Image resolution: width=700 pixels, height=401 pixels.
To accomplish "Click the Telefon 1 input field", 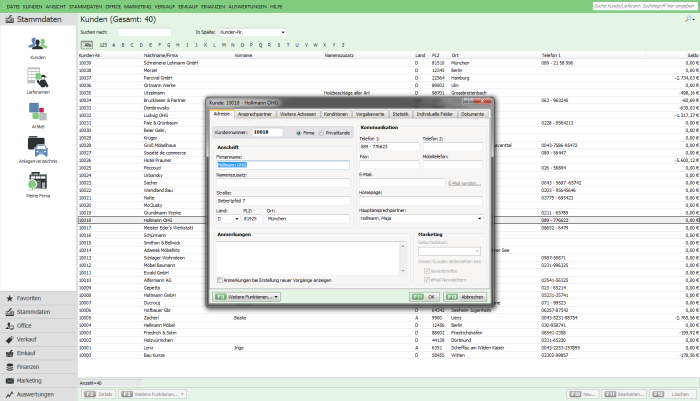I will tap(389, 146).
